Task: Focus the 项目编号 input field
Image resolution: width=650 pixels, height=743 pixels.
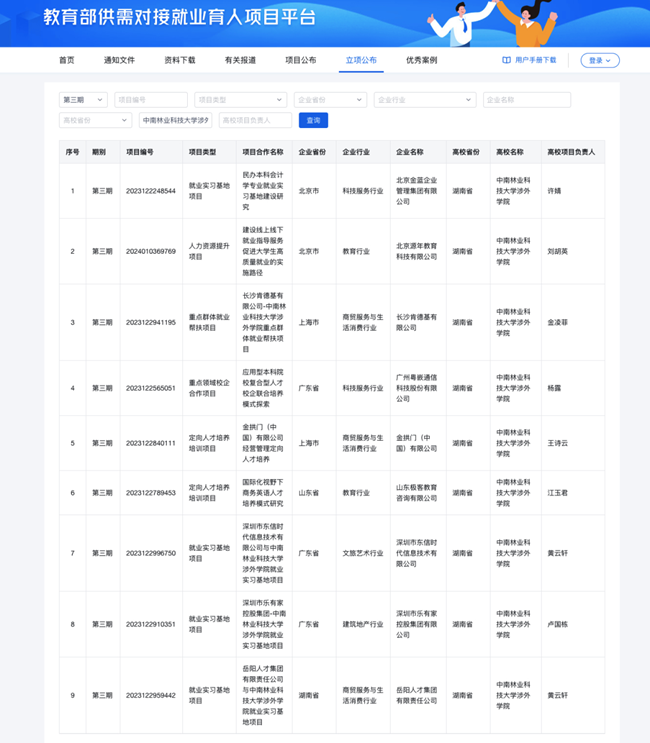Action: tap(151, 100)
